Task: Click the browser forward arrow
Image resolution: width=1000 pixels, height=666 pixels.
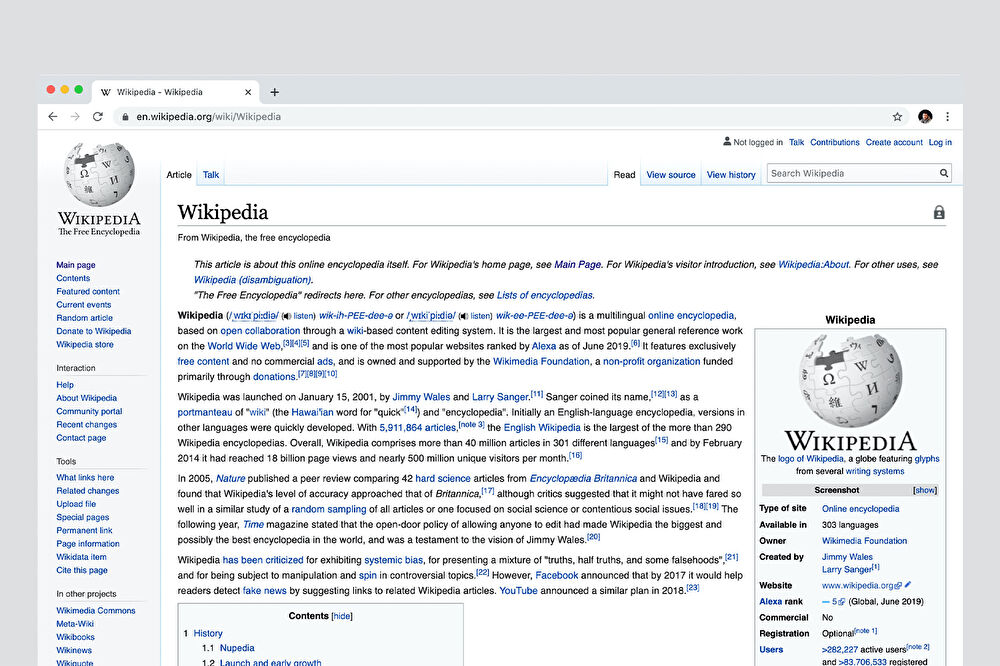Action: (x=75, y=117)
